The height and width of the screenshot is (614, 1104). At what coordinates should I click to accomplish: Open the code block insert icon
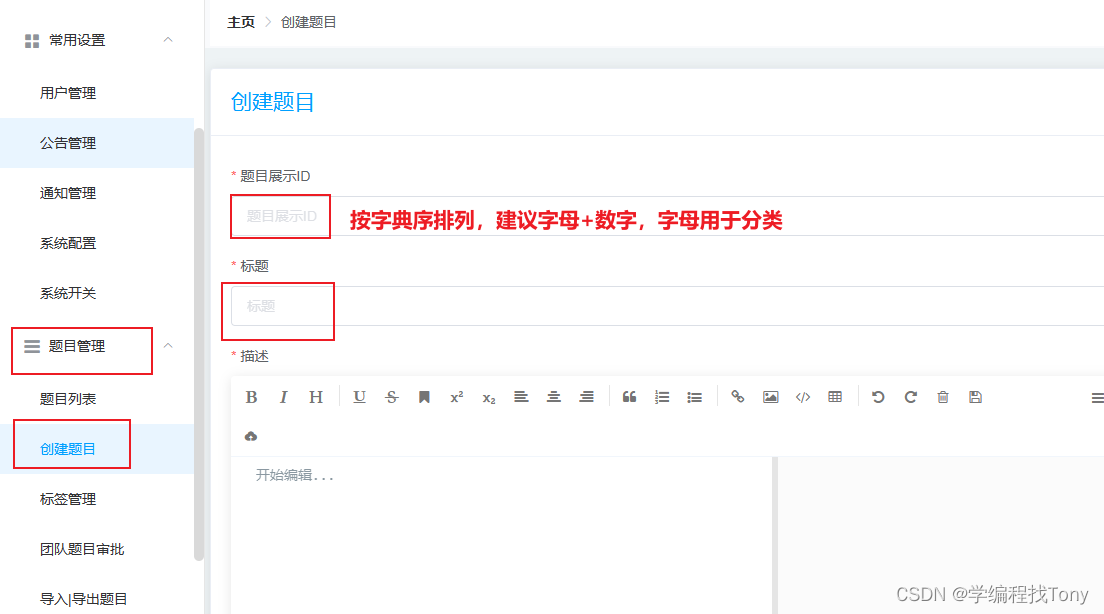pyautogui.click(x=803, y=396)
